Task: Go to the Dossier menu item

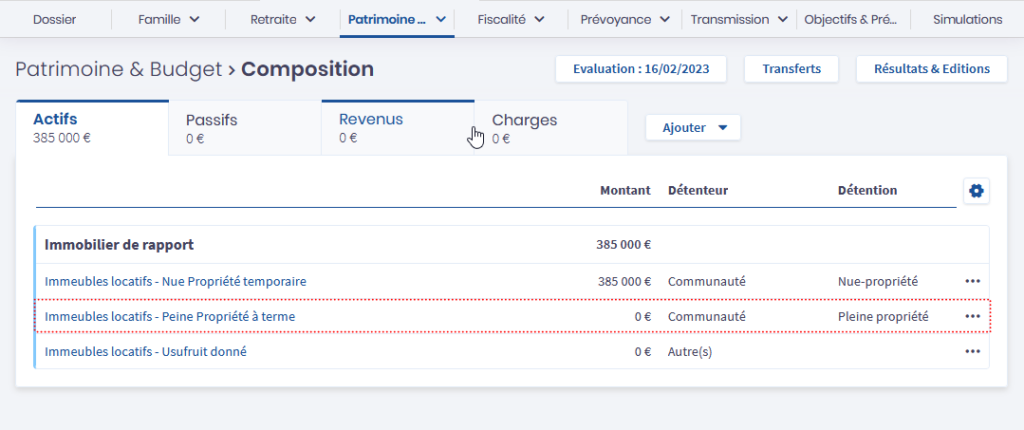Action: click(54, 19)
